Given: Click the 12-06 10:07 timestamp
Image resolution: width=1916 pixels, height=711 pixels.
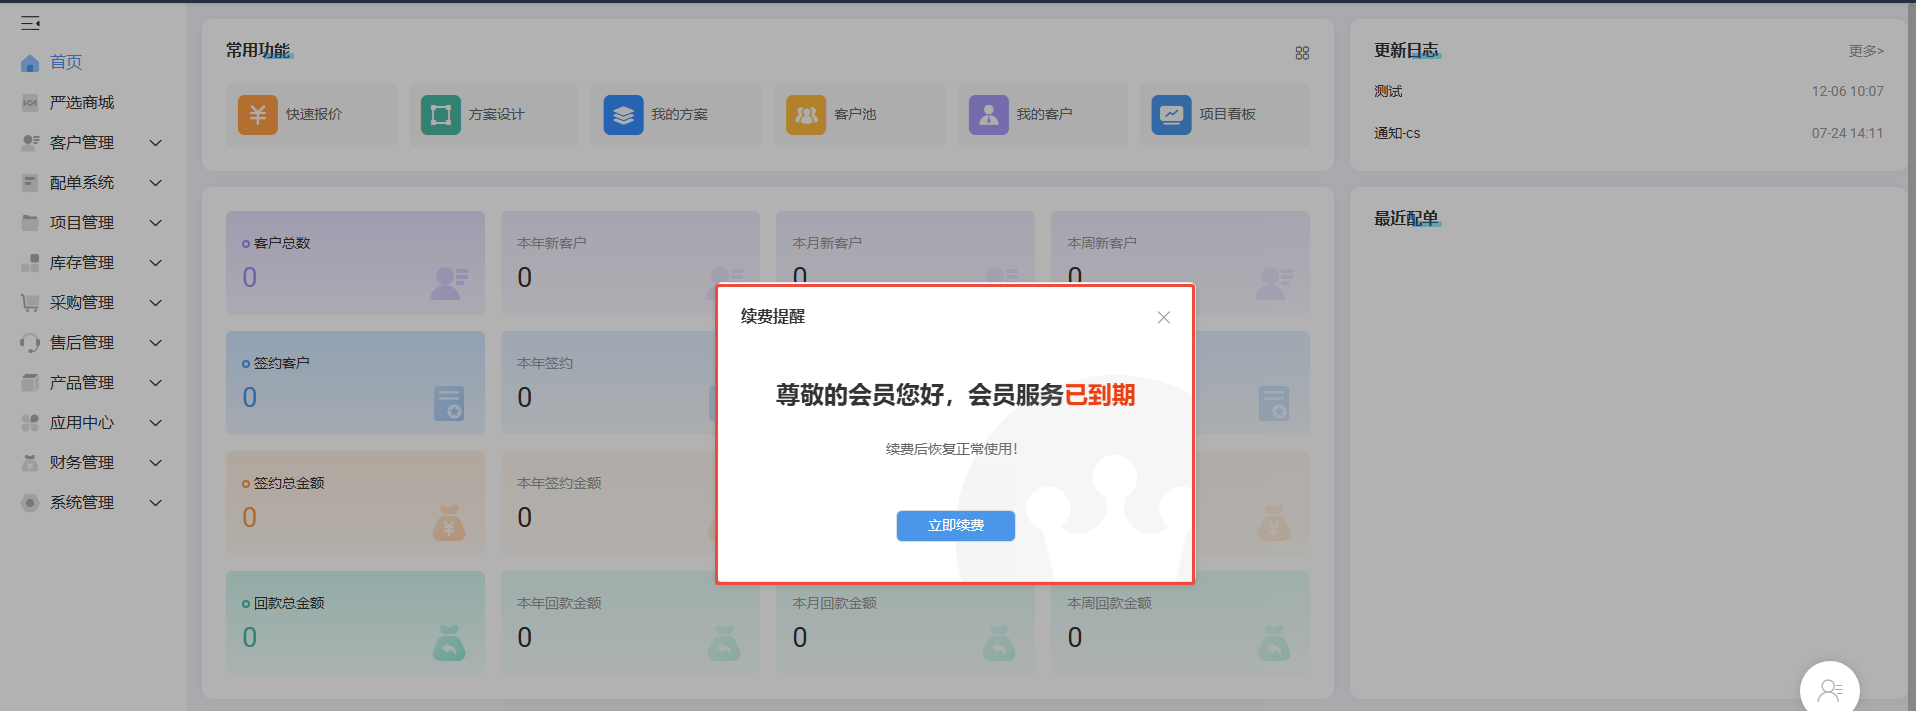Looking at the screenshot, I should tap(1847, 91).
